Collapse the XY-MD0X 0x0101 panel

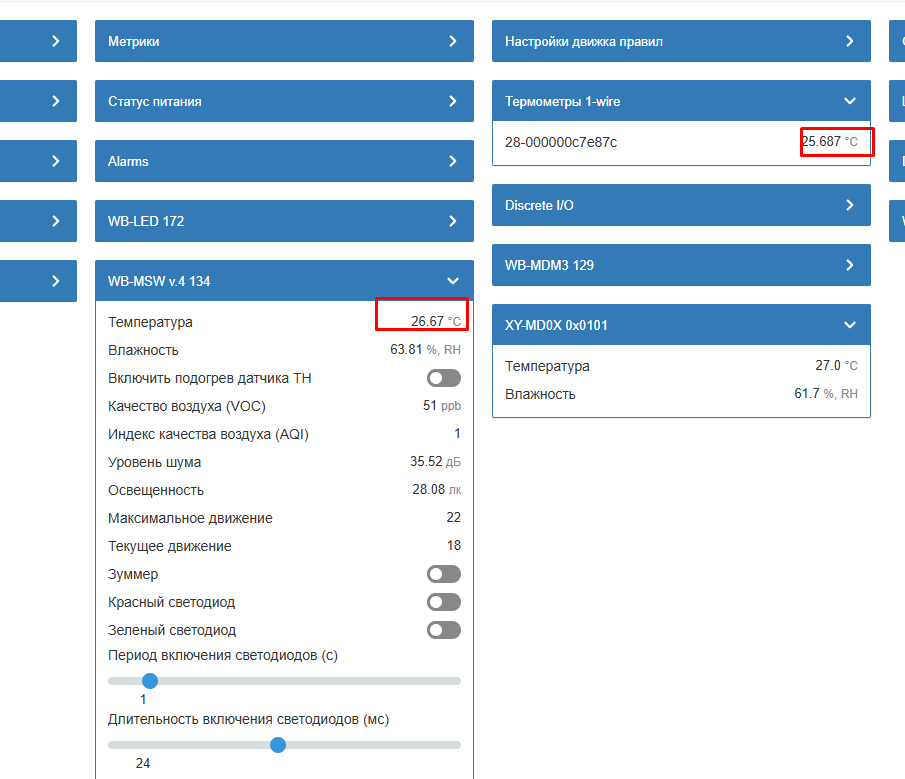click(x=850, y=326)
